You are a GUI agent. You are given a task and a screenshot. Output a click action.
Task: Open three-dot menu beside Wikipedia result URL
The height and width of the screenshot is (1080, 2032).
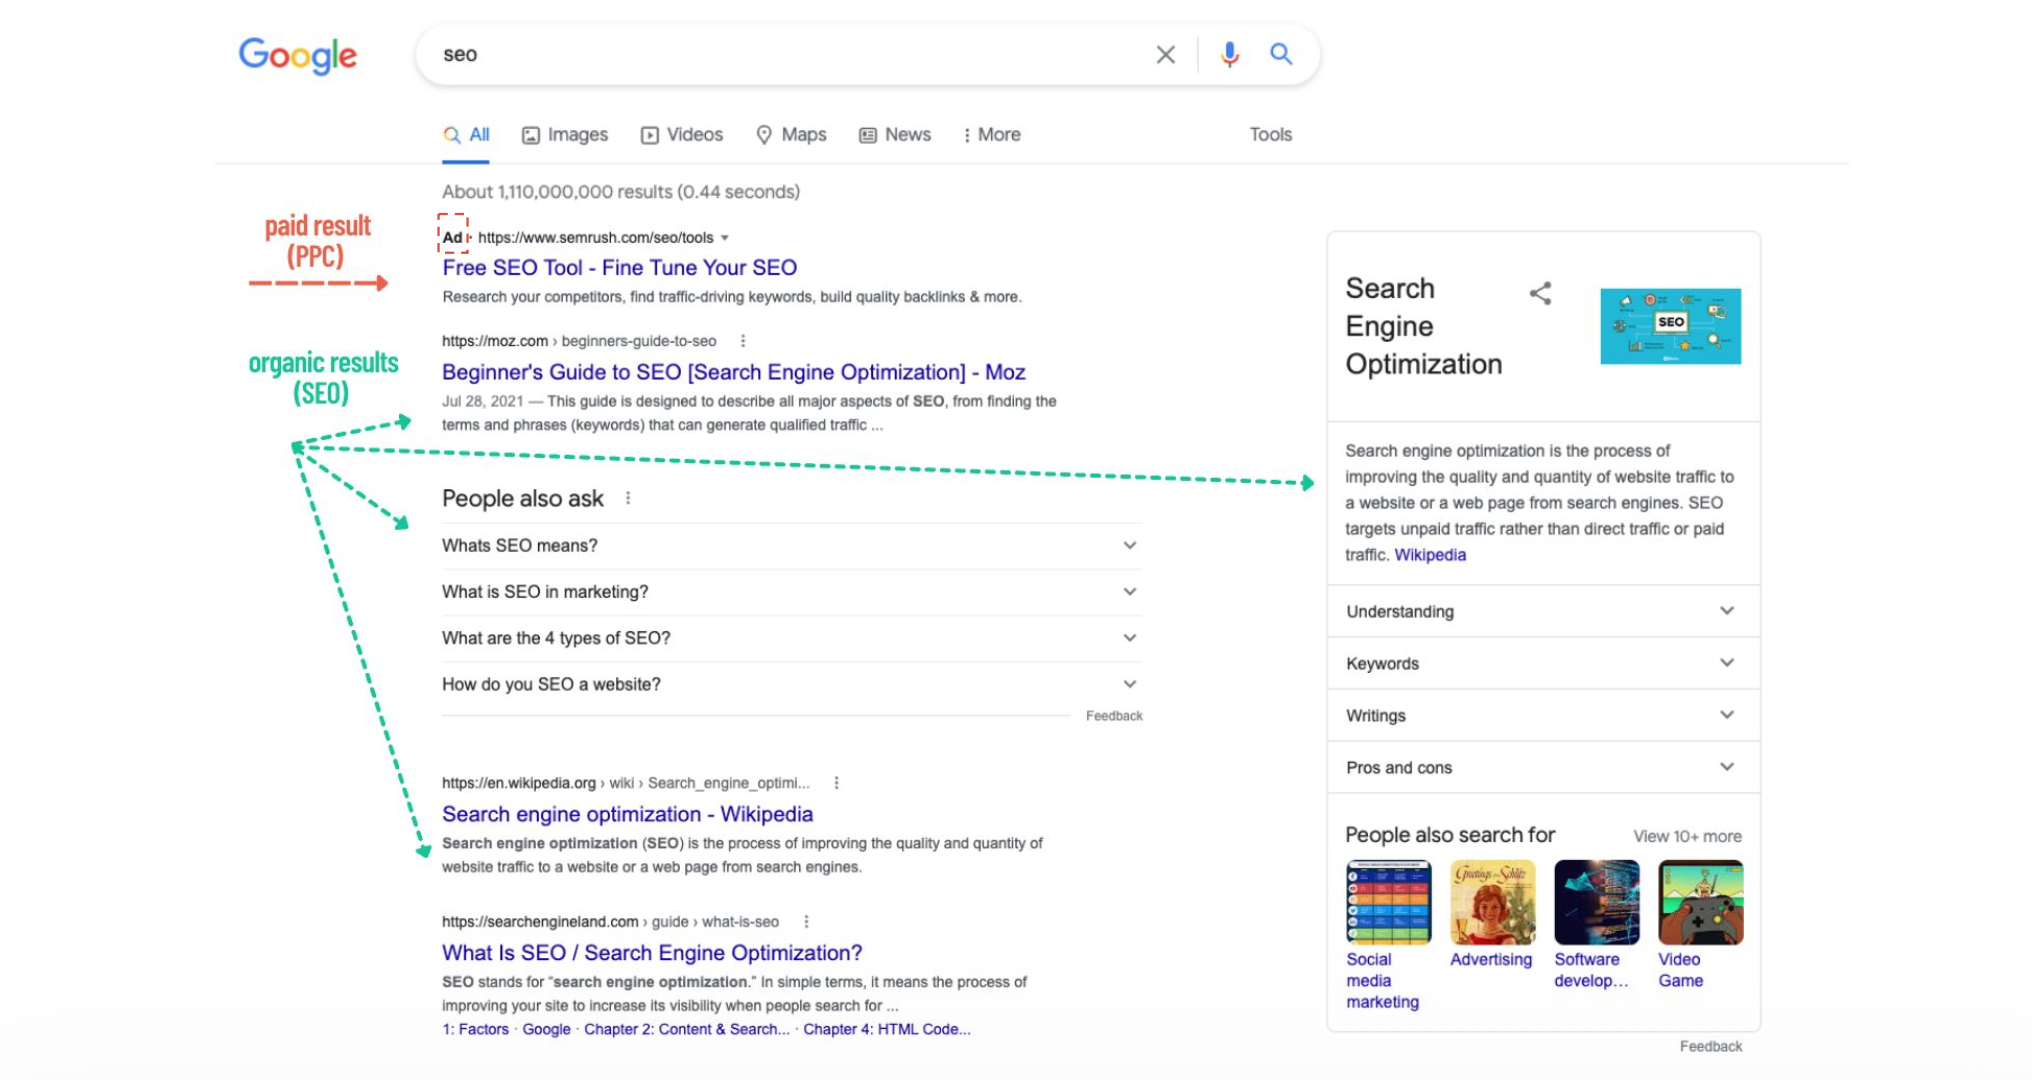[836, 783]
